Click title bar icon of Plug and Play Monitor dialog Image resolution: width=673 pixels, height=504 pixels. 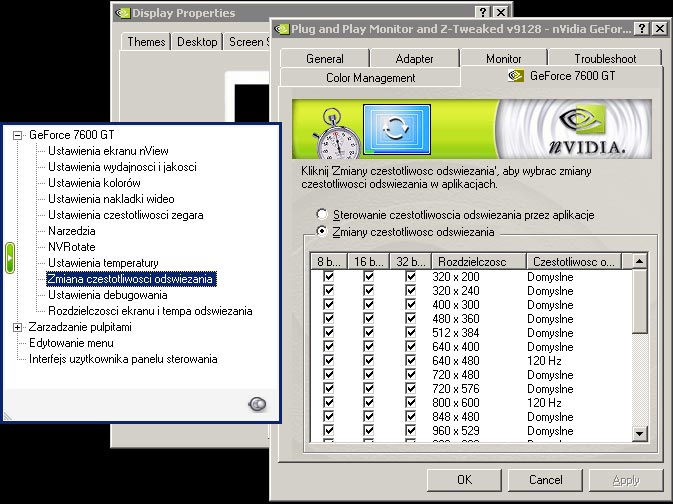[x=282, y=29]
